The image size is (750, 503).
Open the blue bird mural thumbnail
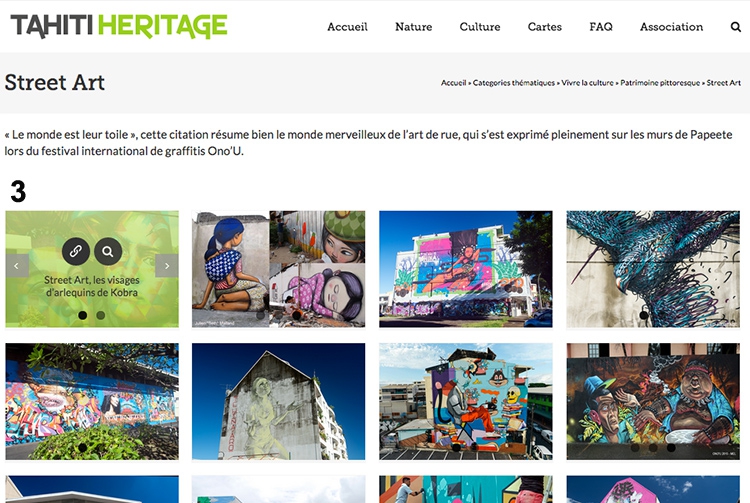point(653,269)
